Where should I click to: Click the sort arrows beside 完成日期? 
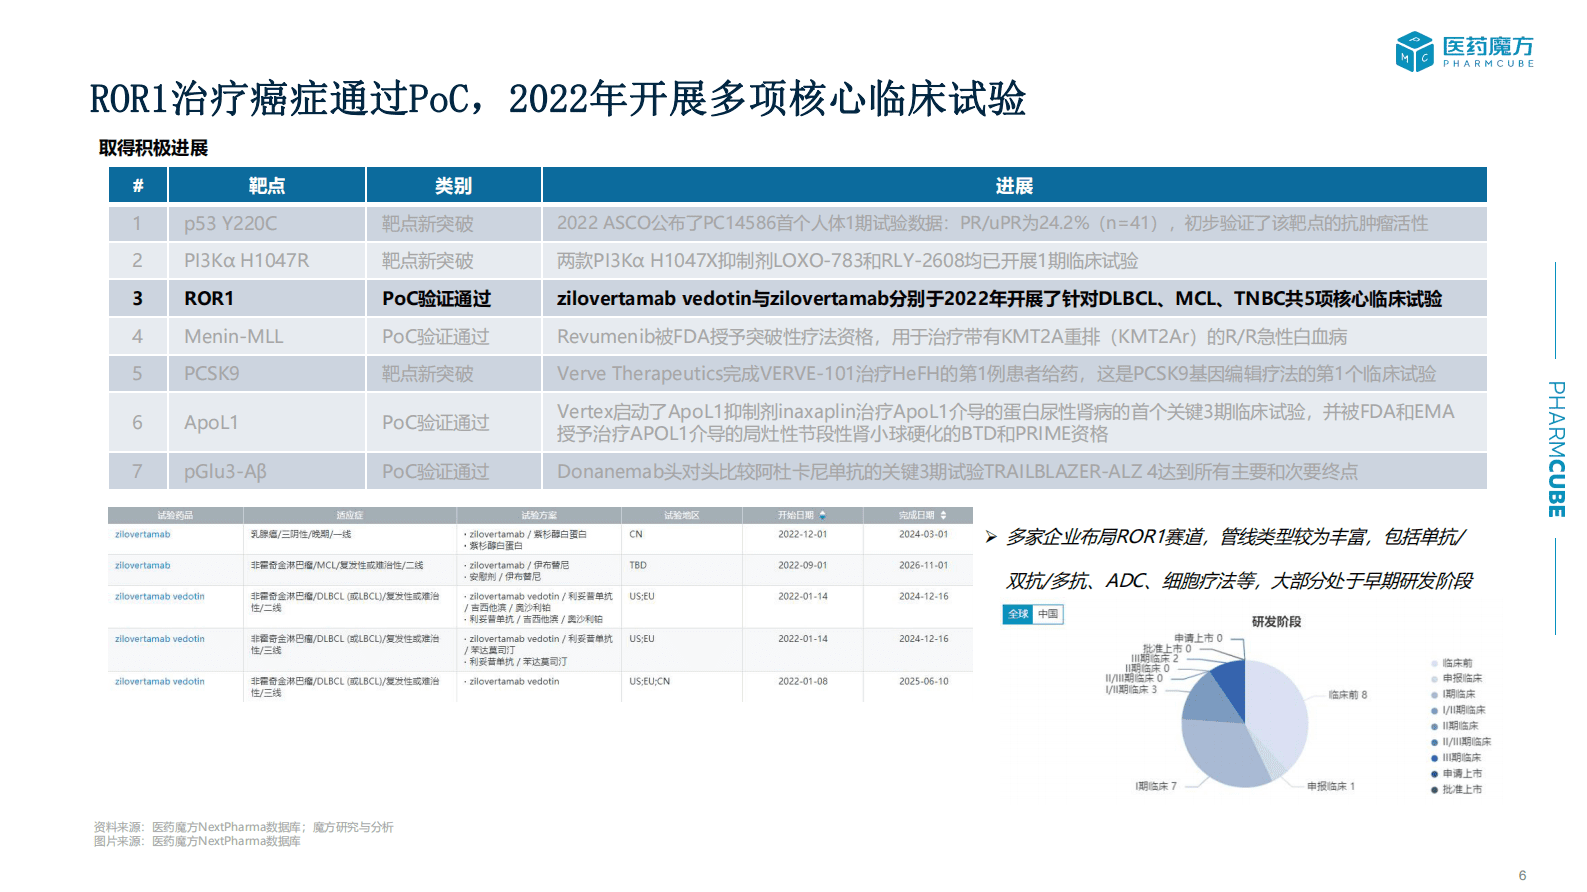943,515
